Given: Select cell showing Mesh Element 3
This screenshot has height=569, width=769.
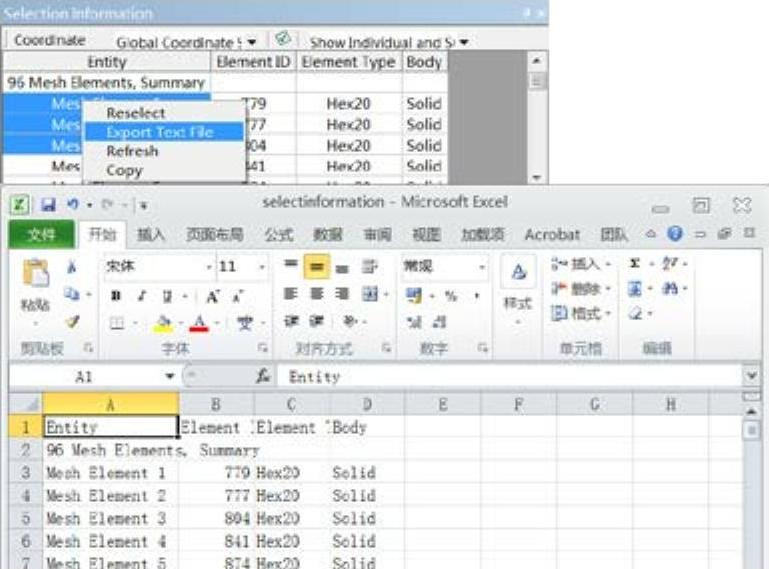Looking at the screenshot, I should tap(111, 518).
